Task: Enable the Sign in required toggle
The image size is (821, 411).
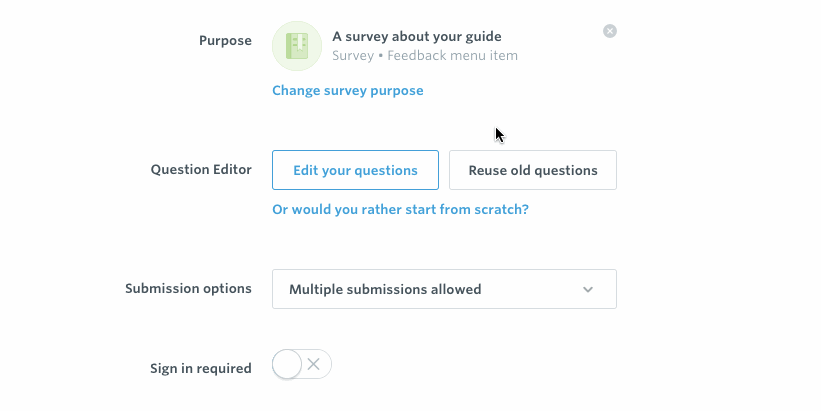Action: [x=302, y=364]
